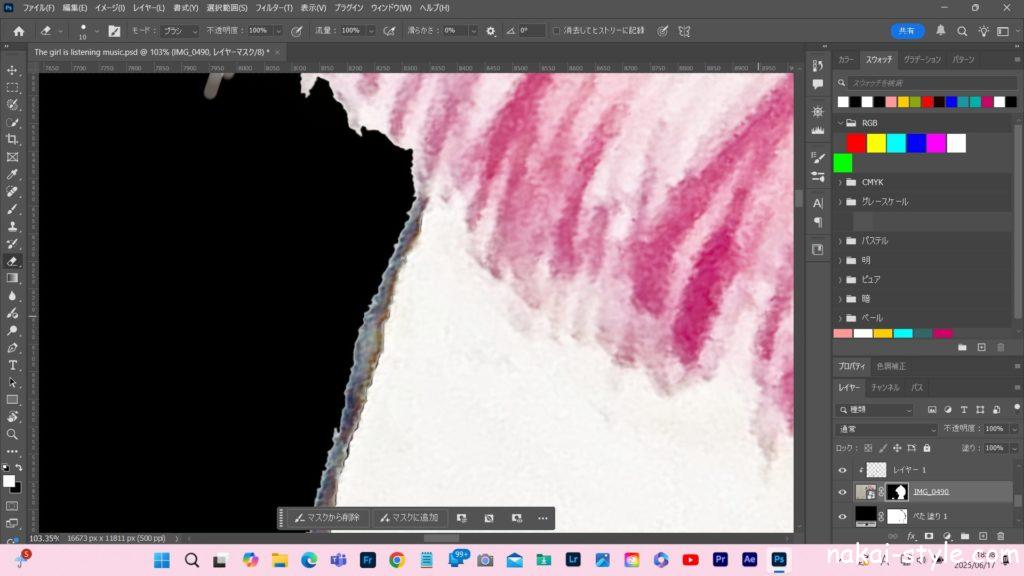Open the eraser モード dropdown

180,31
